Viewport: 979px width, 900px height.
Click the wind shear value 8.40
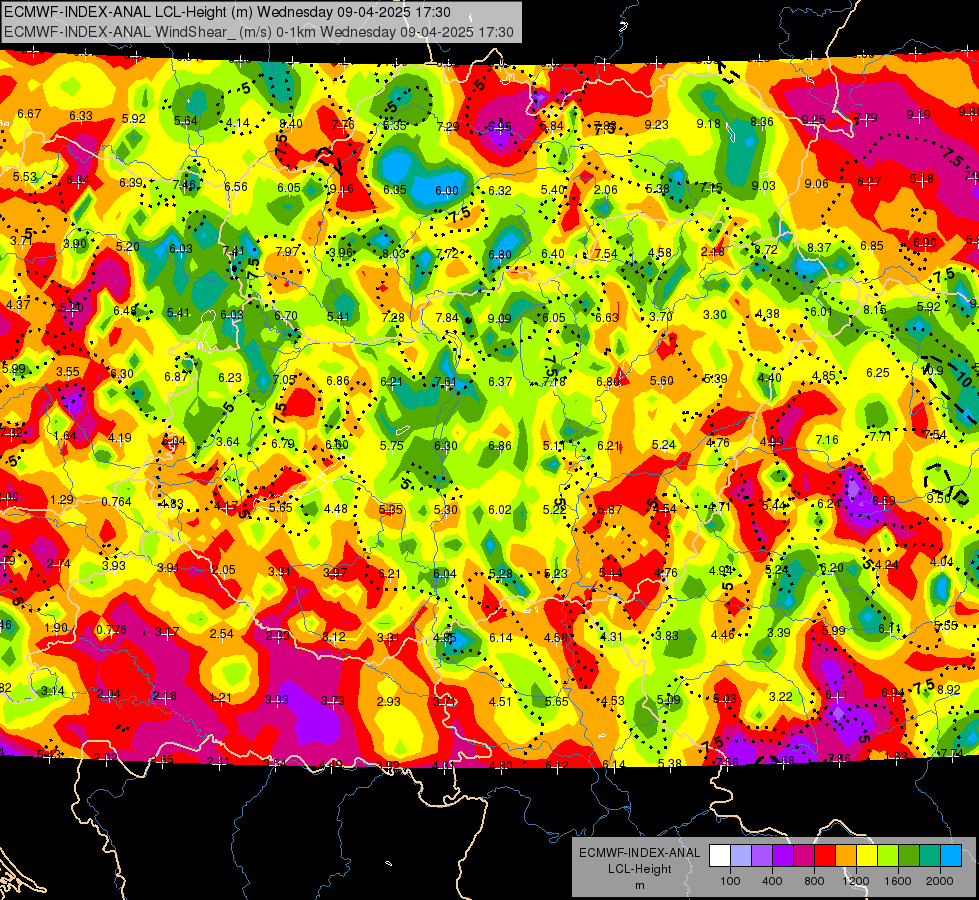(291, 124)
